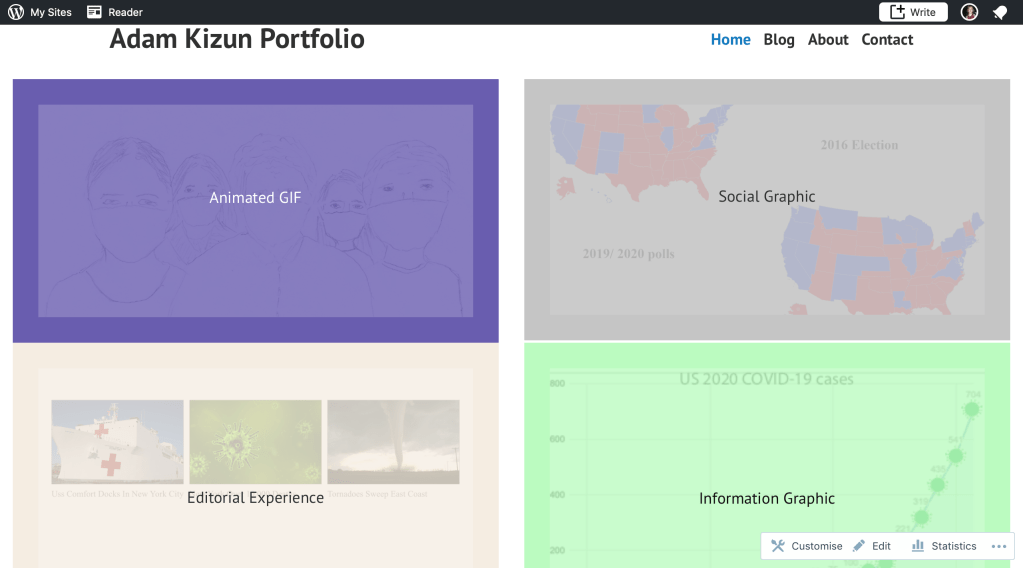Click the Statistics bar chart icon
The height and width of the screenshot is (568, 1023).
918,546
